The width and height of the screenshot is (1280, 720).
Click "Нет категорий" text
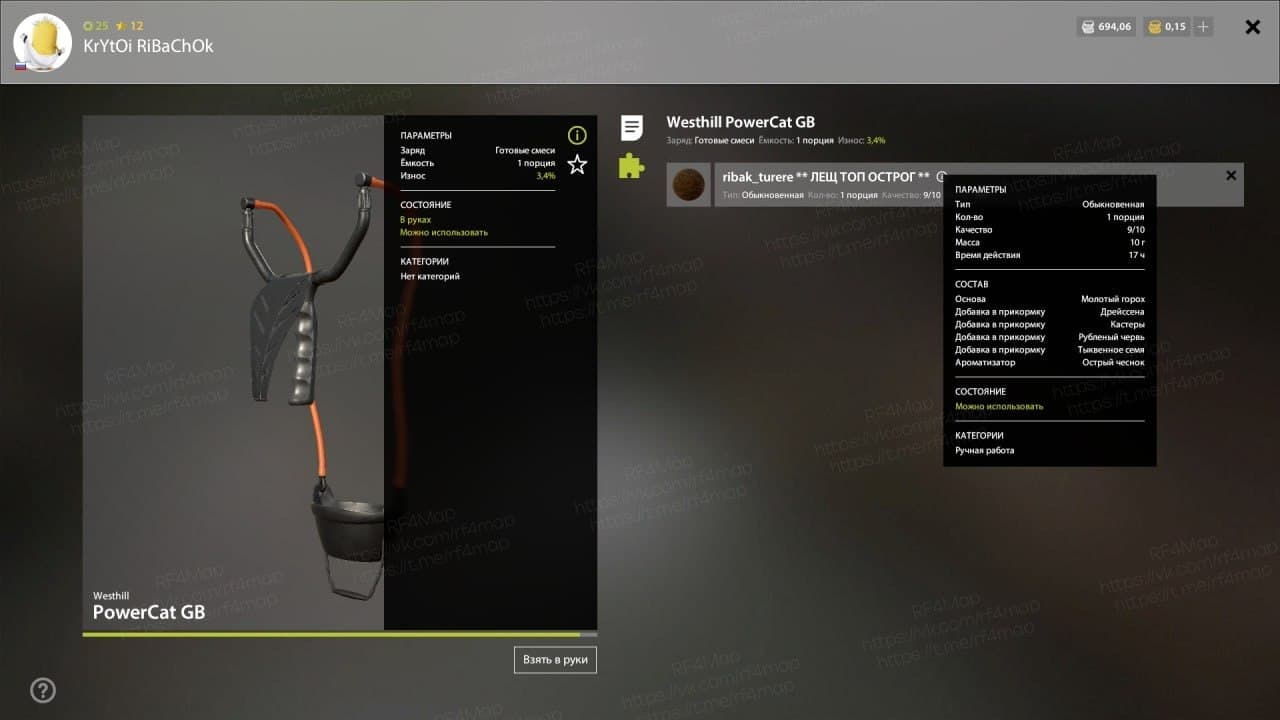tap(430, 276)
